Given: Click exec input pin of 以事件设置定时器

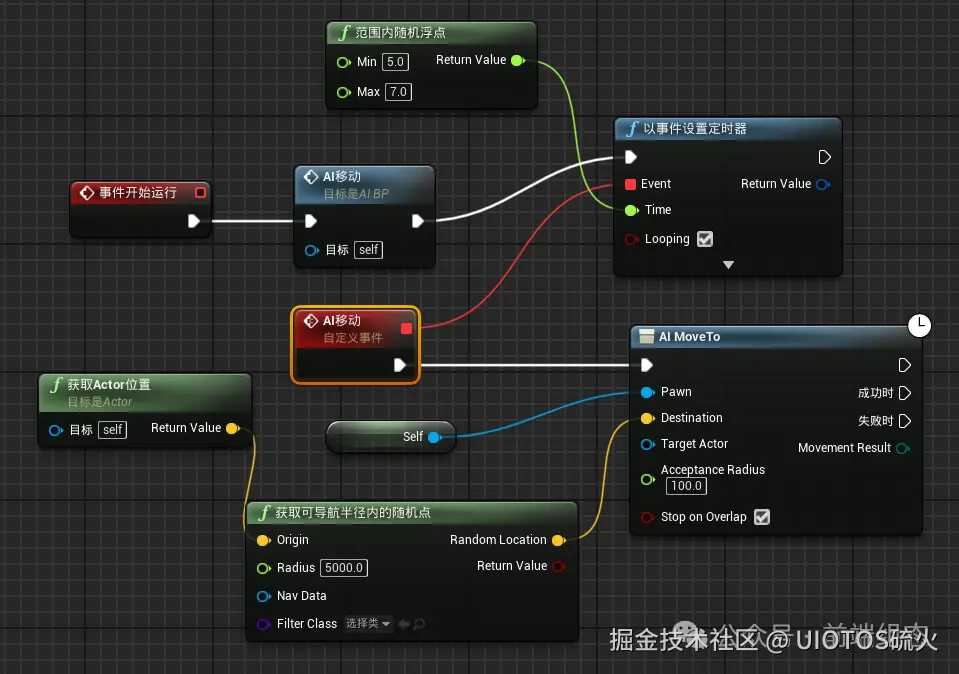Looking at the screenshot, I should pos(631,157).
